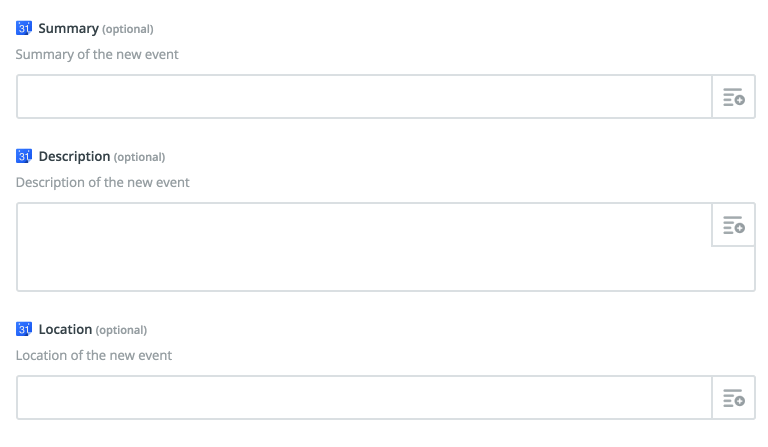Click Google Calendar icon beside Description
The image size is (768, 447).
click(24, 156)
